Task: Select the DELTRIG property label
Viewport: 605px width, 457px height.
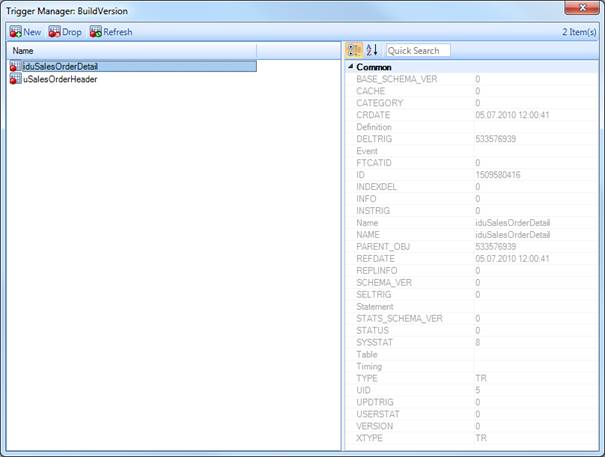Action: (374, 139)
